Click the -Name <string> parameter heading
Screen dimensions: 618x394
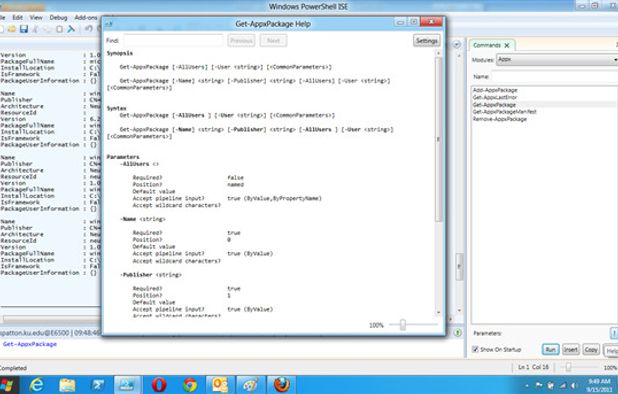click(143, 219)
